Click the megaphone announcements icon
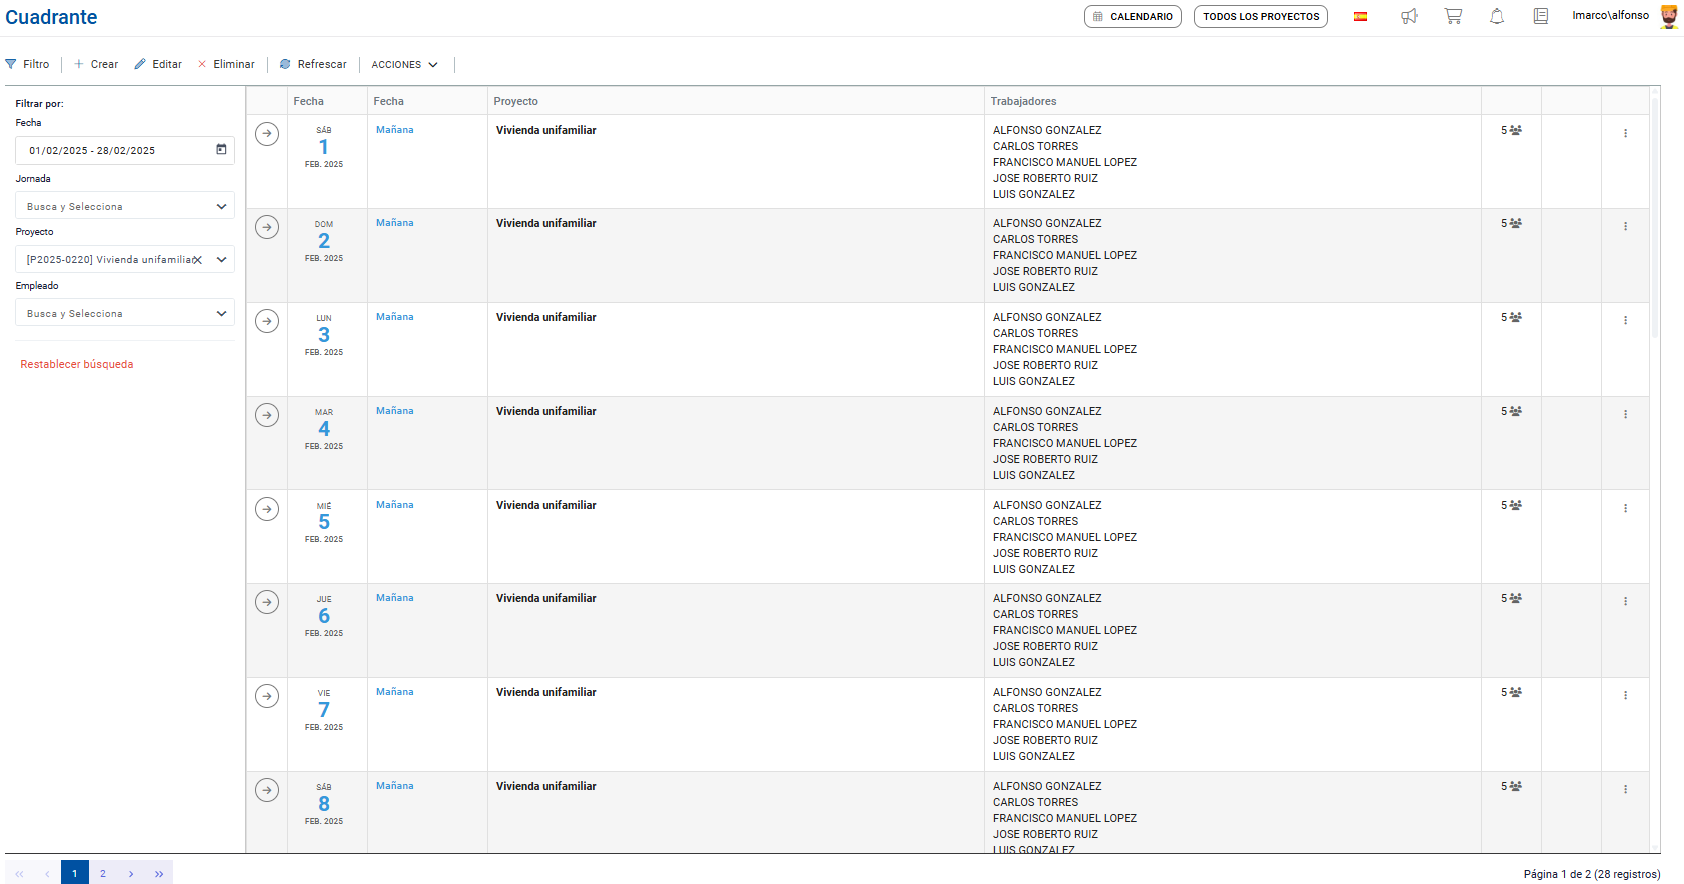 tap(1409, 16)
